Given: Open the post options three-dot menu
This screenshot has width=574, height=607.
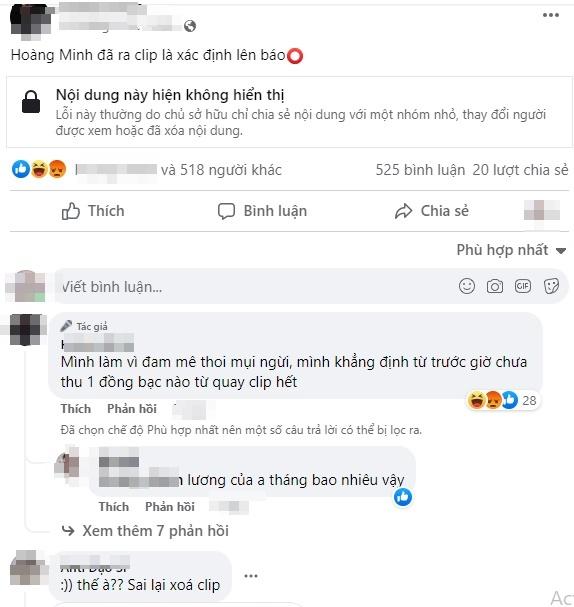Looking at the screenshot, I should click(x=550, y=15).
